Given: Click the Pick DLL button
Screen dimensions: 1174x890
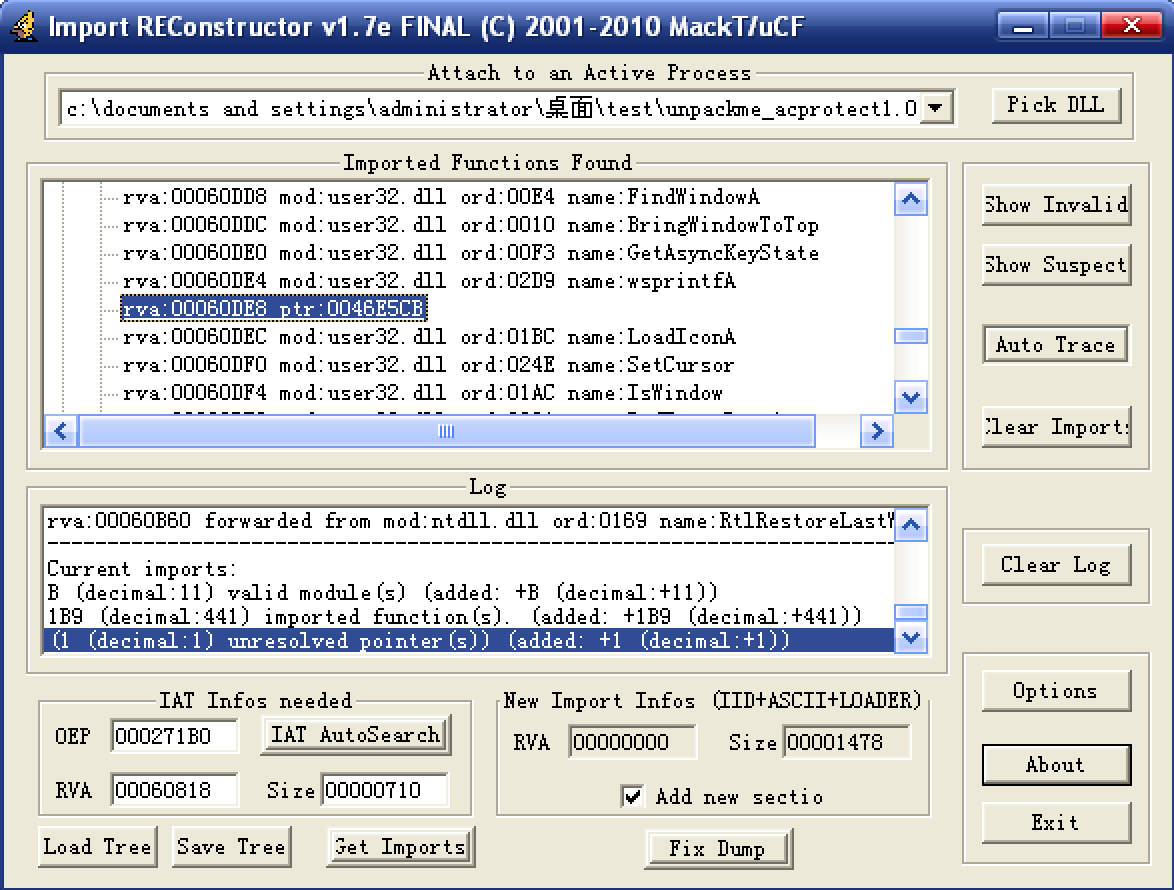Looking at the screenshot, I should click(x=1055, y=105).
